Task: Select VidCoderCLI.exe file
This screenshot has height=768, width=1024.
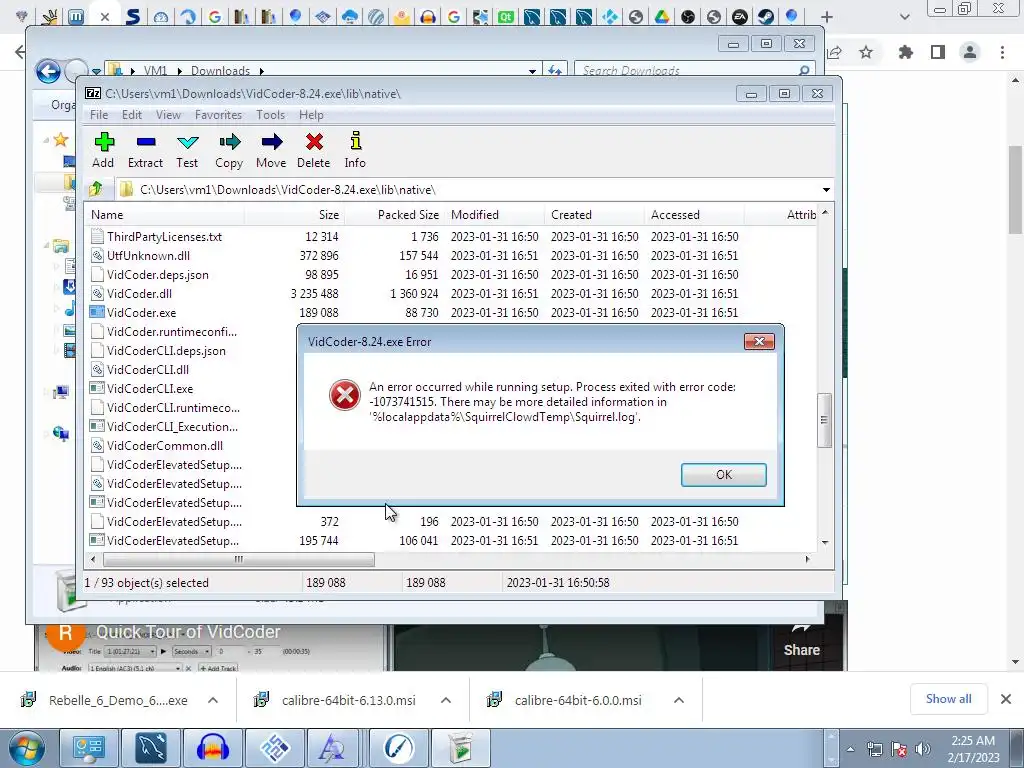Action: [x=150, y=389]
